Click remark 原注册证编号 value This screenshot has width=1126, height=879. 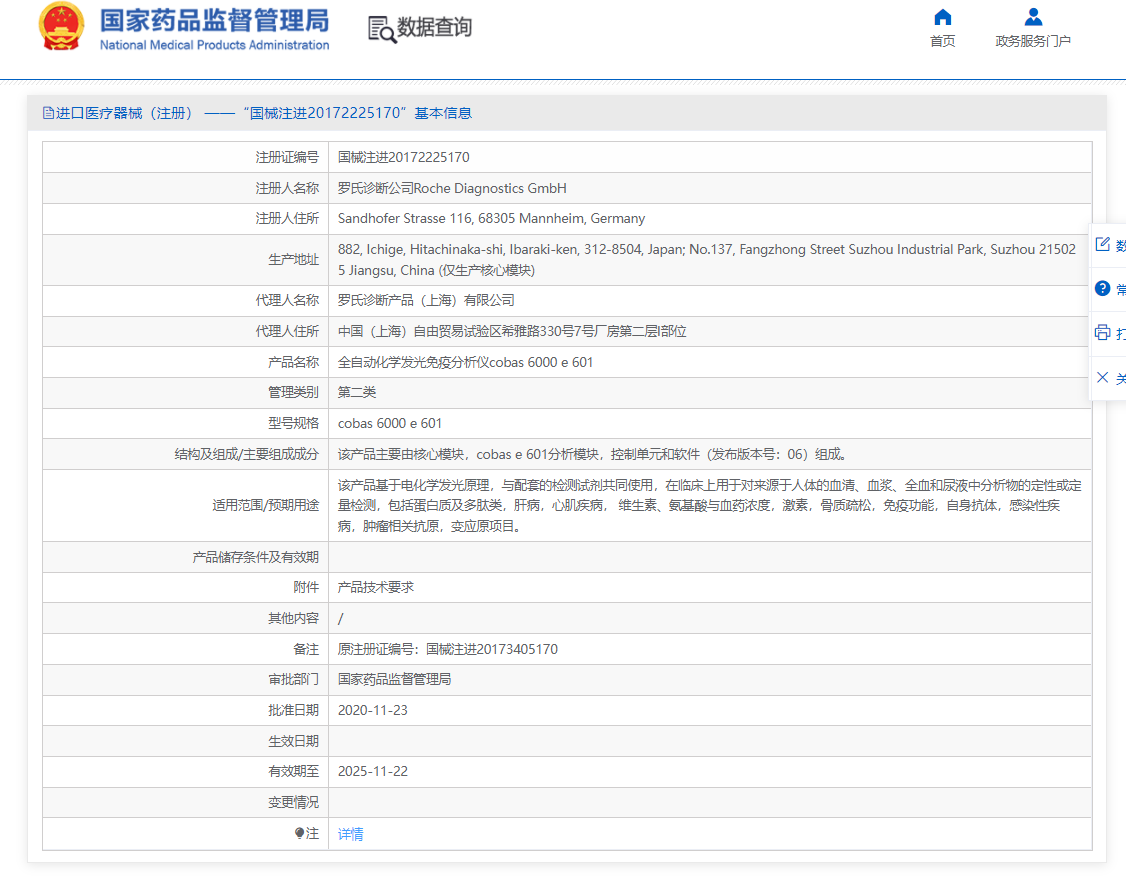447,649
